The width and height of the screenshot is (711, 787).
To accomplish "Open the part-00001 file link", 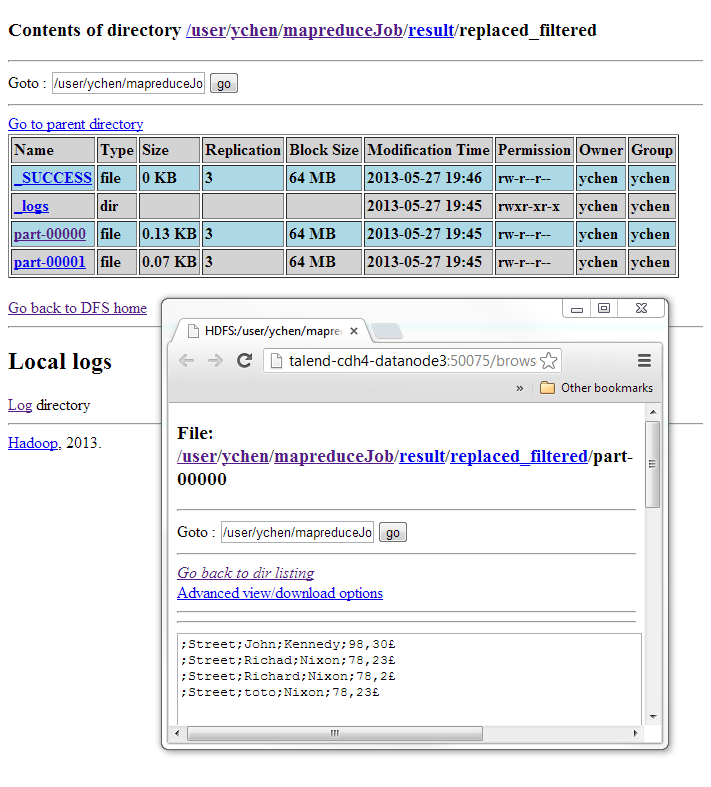I will coord(49,262).
